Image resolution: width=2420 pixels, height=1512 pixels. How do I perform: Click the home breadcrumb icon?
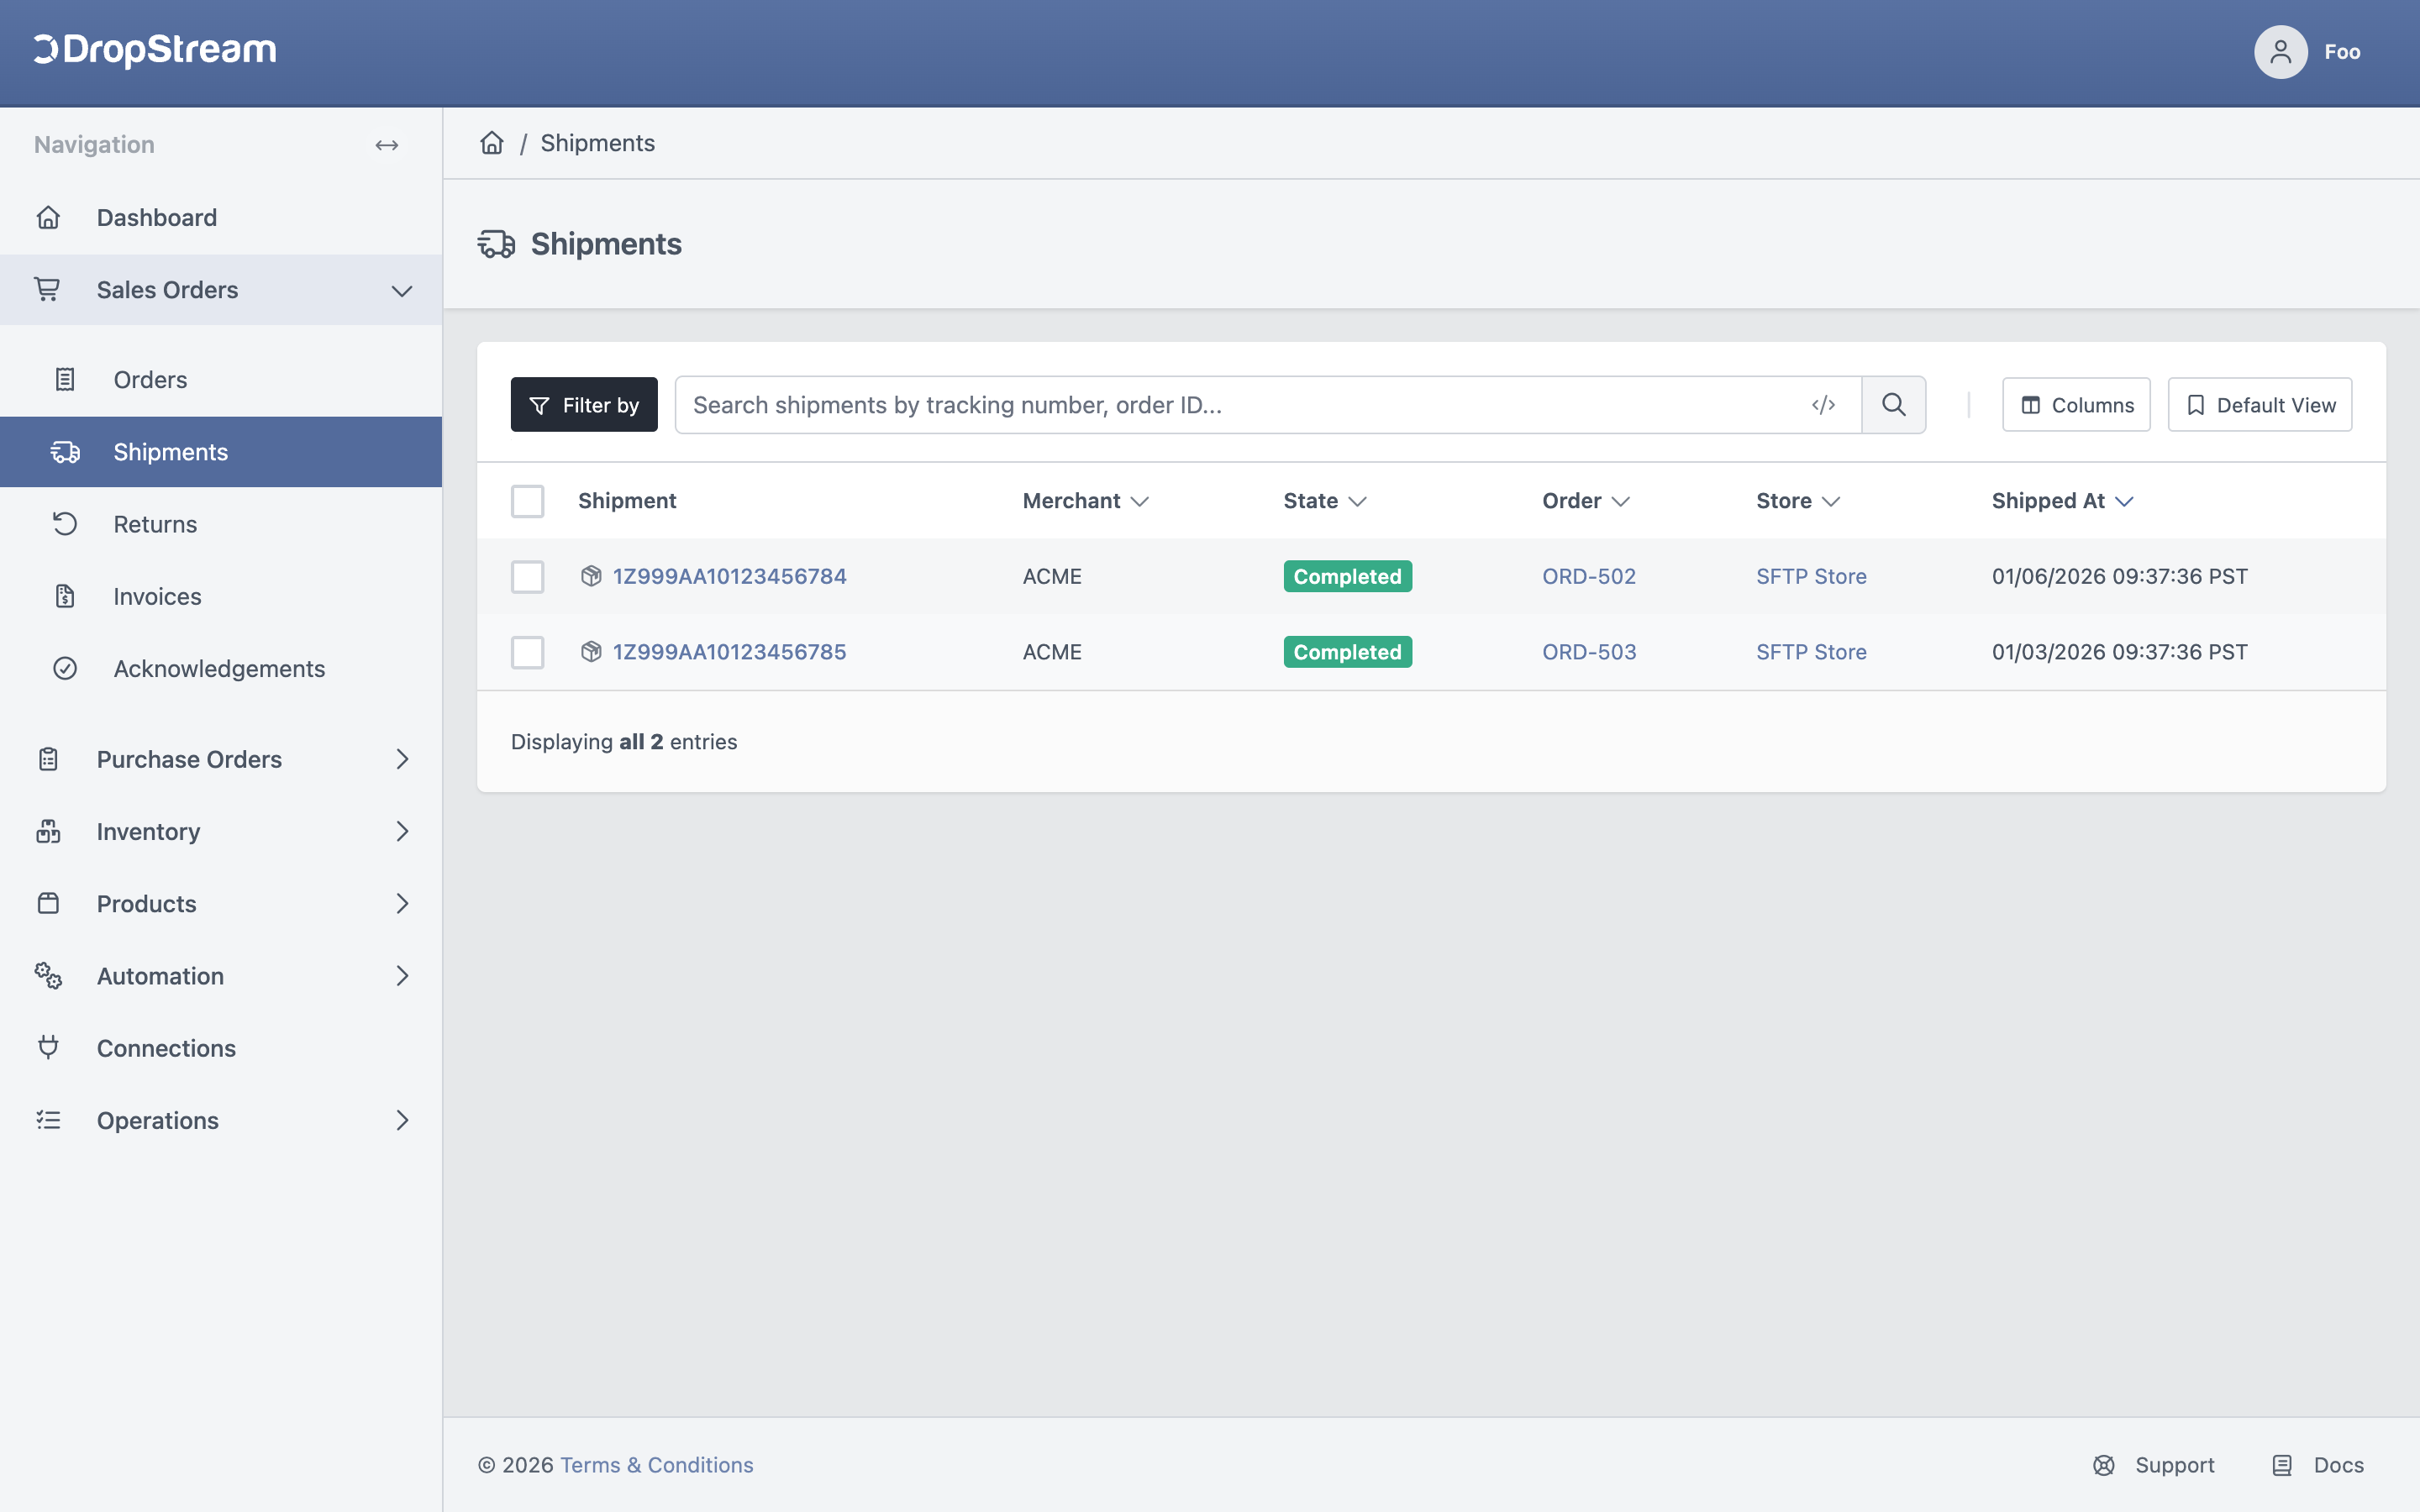(492, 143)
